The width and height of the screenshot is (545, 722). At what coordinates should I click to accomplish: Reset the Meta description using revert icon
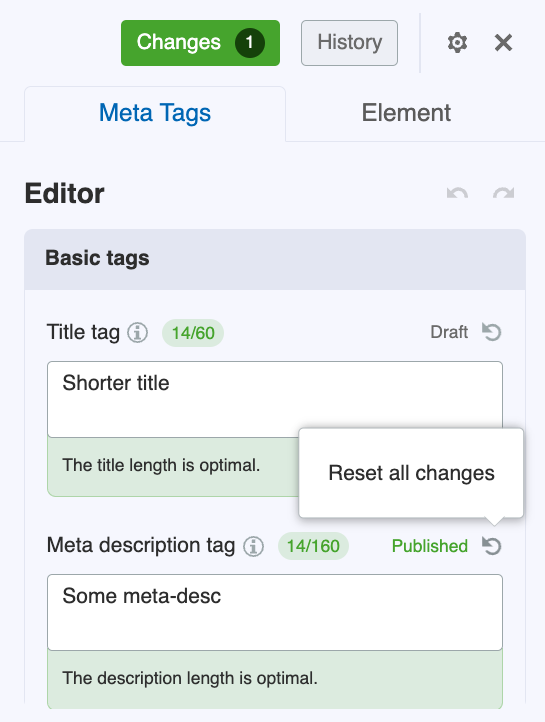(x=492, y=546)
